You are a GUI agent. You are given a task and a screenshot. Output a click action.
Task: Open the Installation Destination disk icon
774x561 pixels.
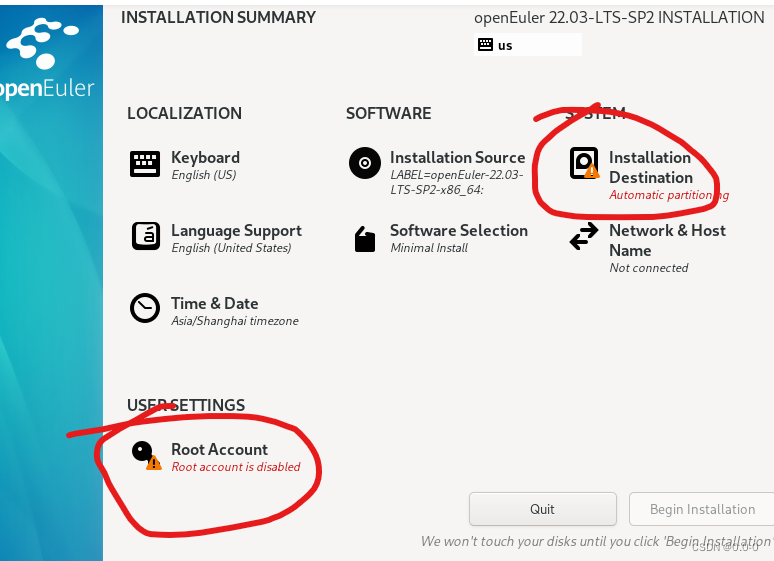[x=584, y=163]
